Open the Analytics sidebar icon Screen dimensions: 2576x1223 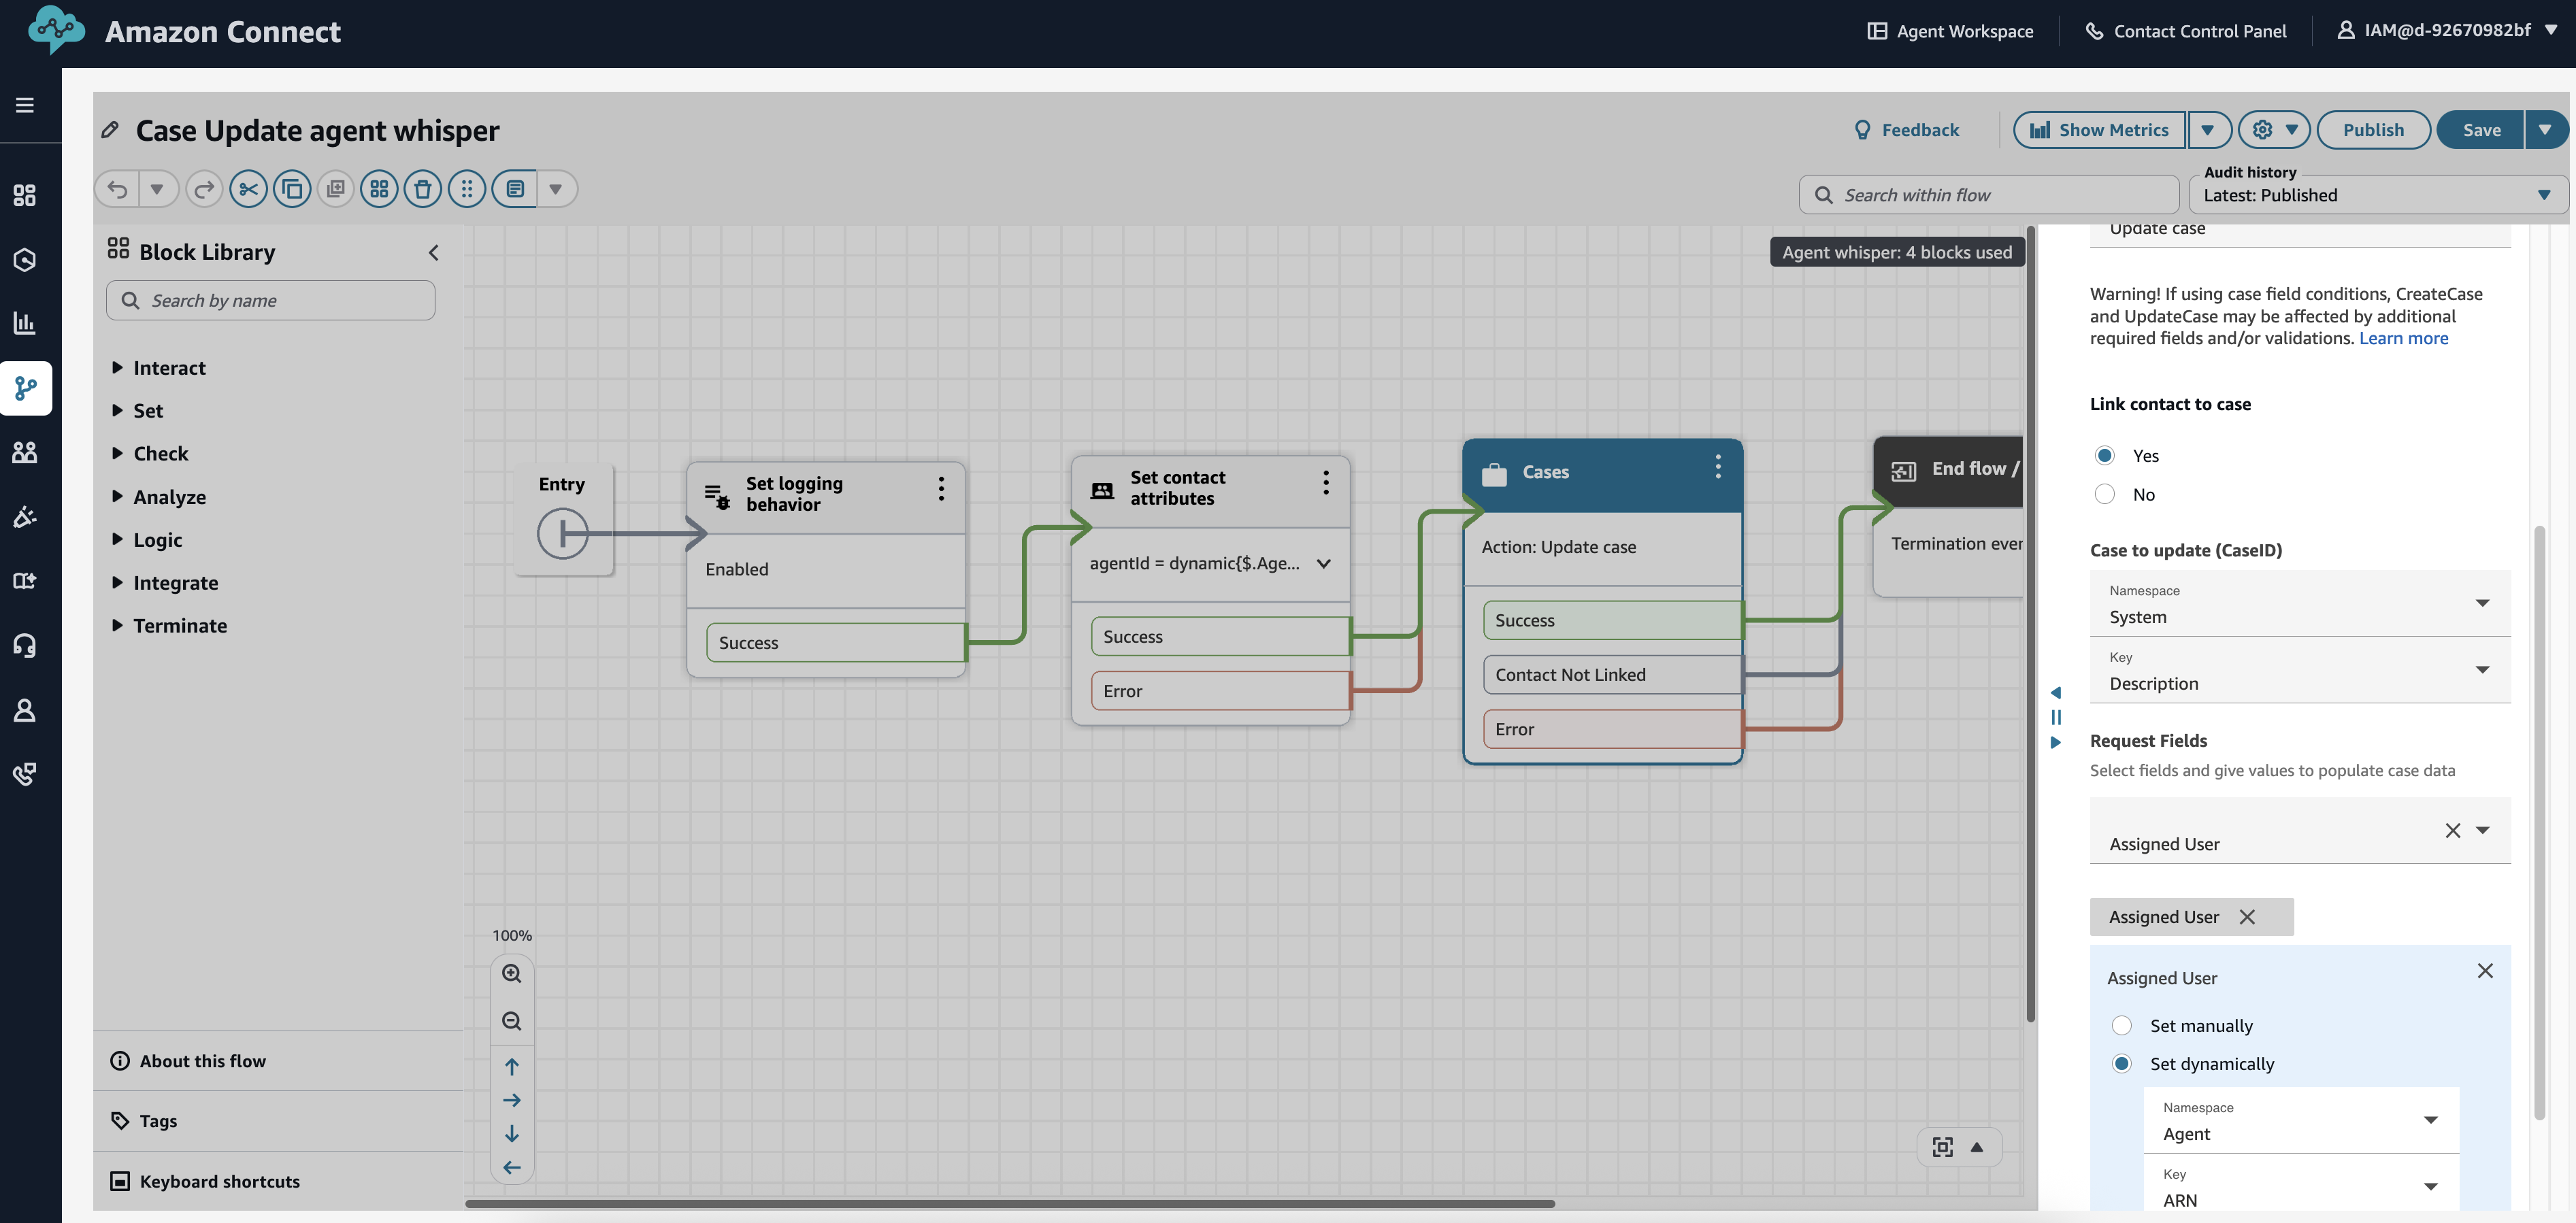[x=25, y=322]
